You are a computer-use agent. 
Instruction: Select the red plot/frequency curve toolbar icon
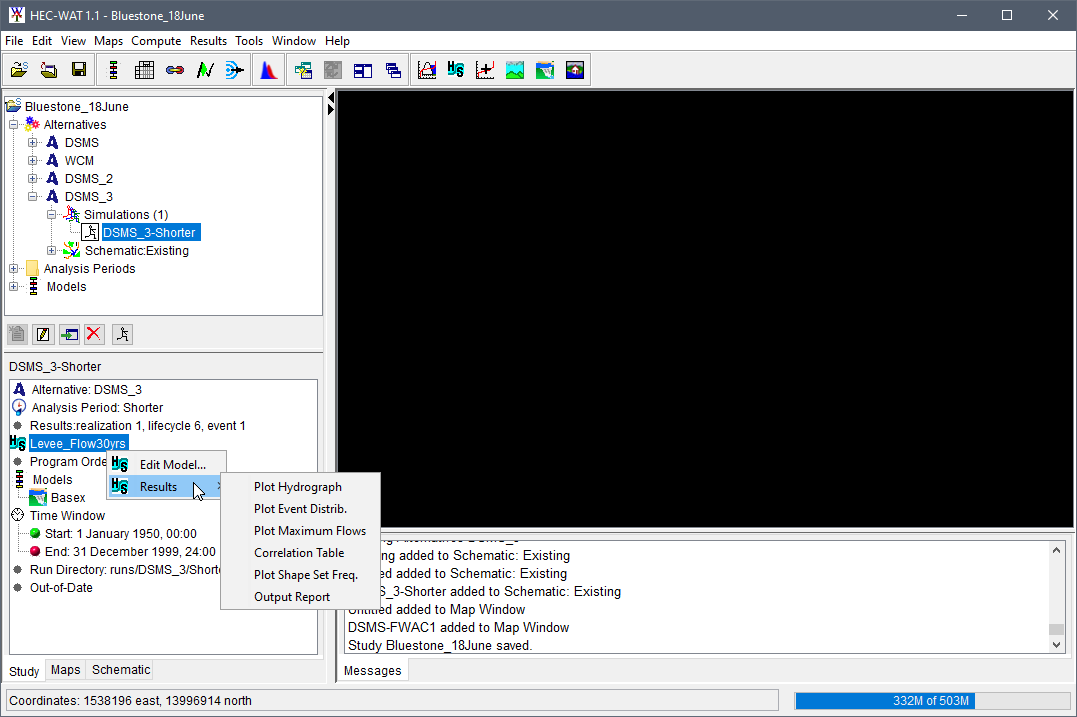(x=268, y=69)
